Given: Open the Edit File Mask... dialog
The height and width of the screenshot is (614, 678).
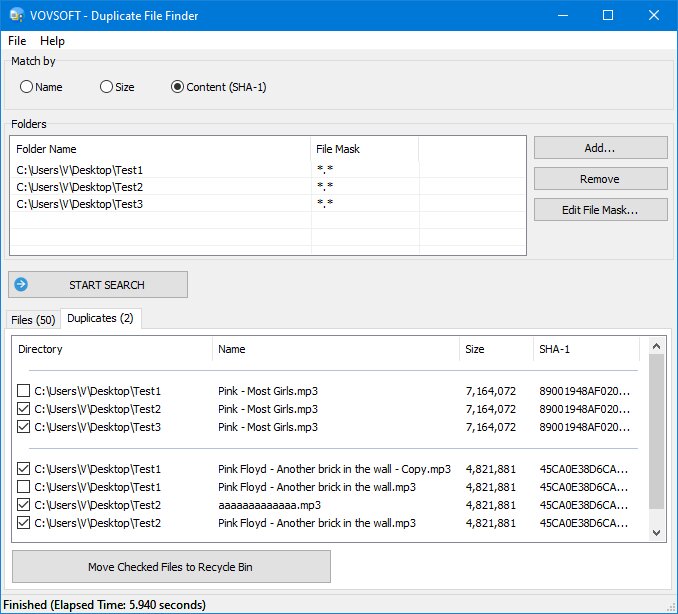Looking at the screenshot, I should [x=600, y=210].
